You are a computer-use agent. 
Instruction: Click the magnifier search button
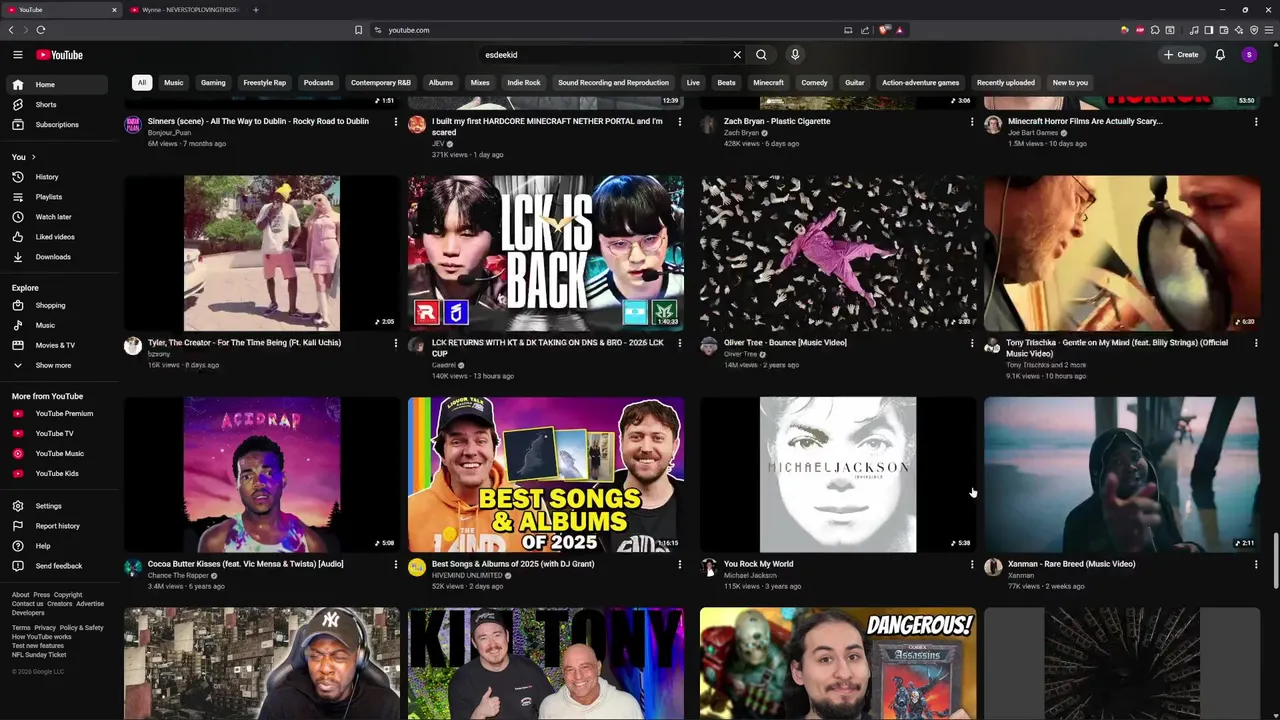point(761,55)
